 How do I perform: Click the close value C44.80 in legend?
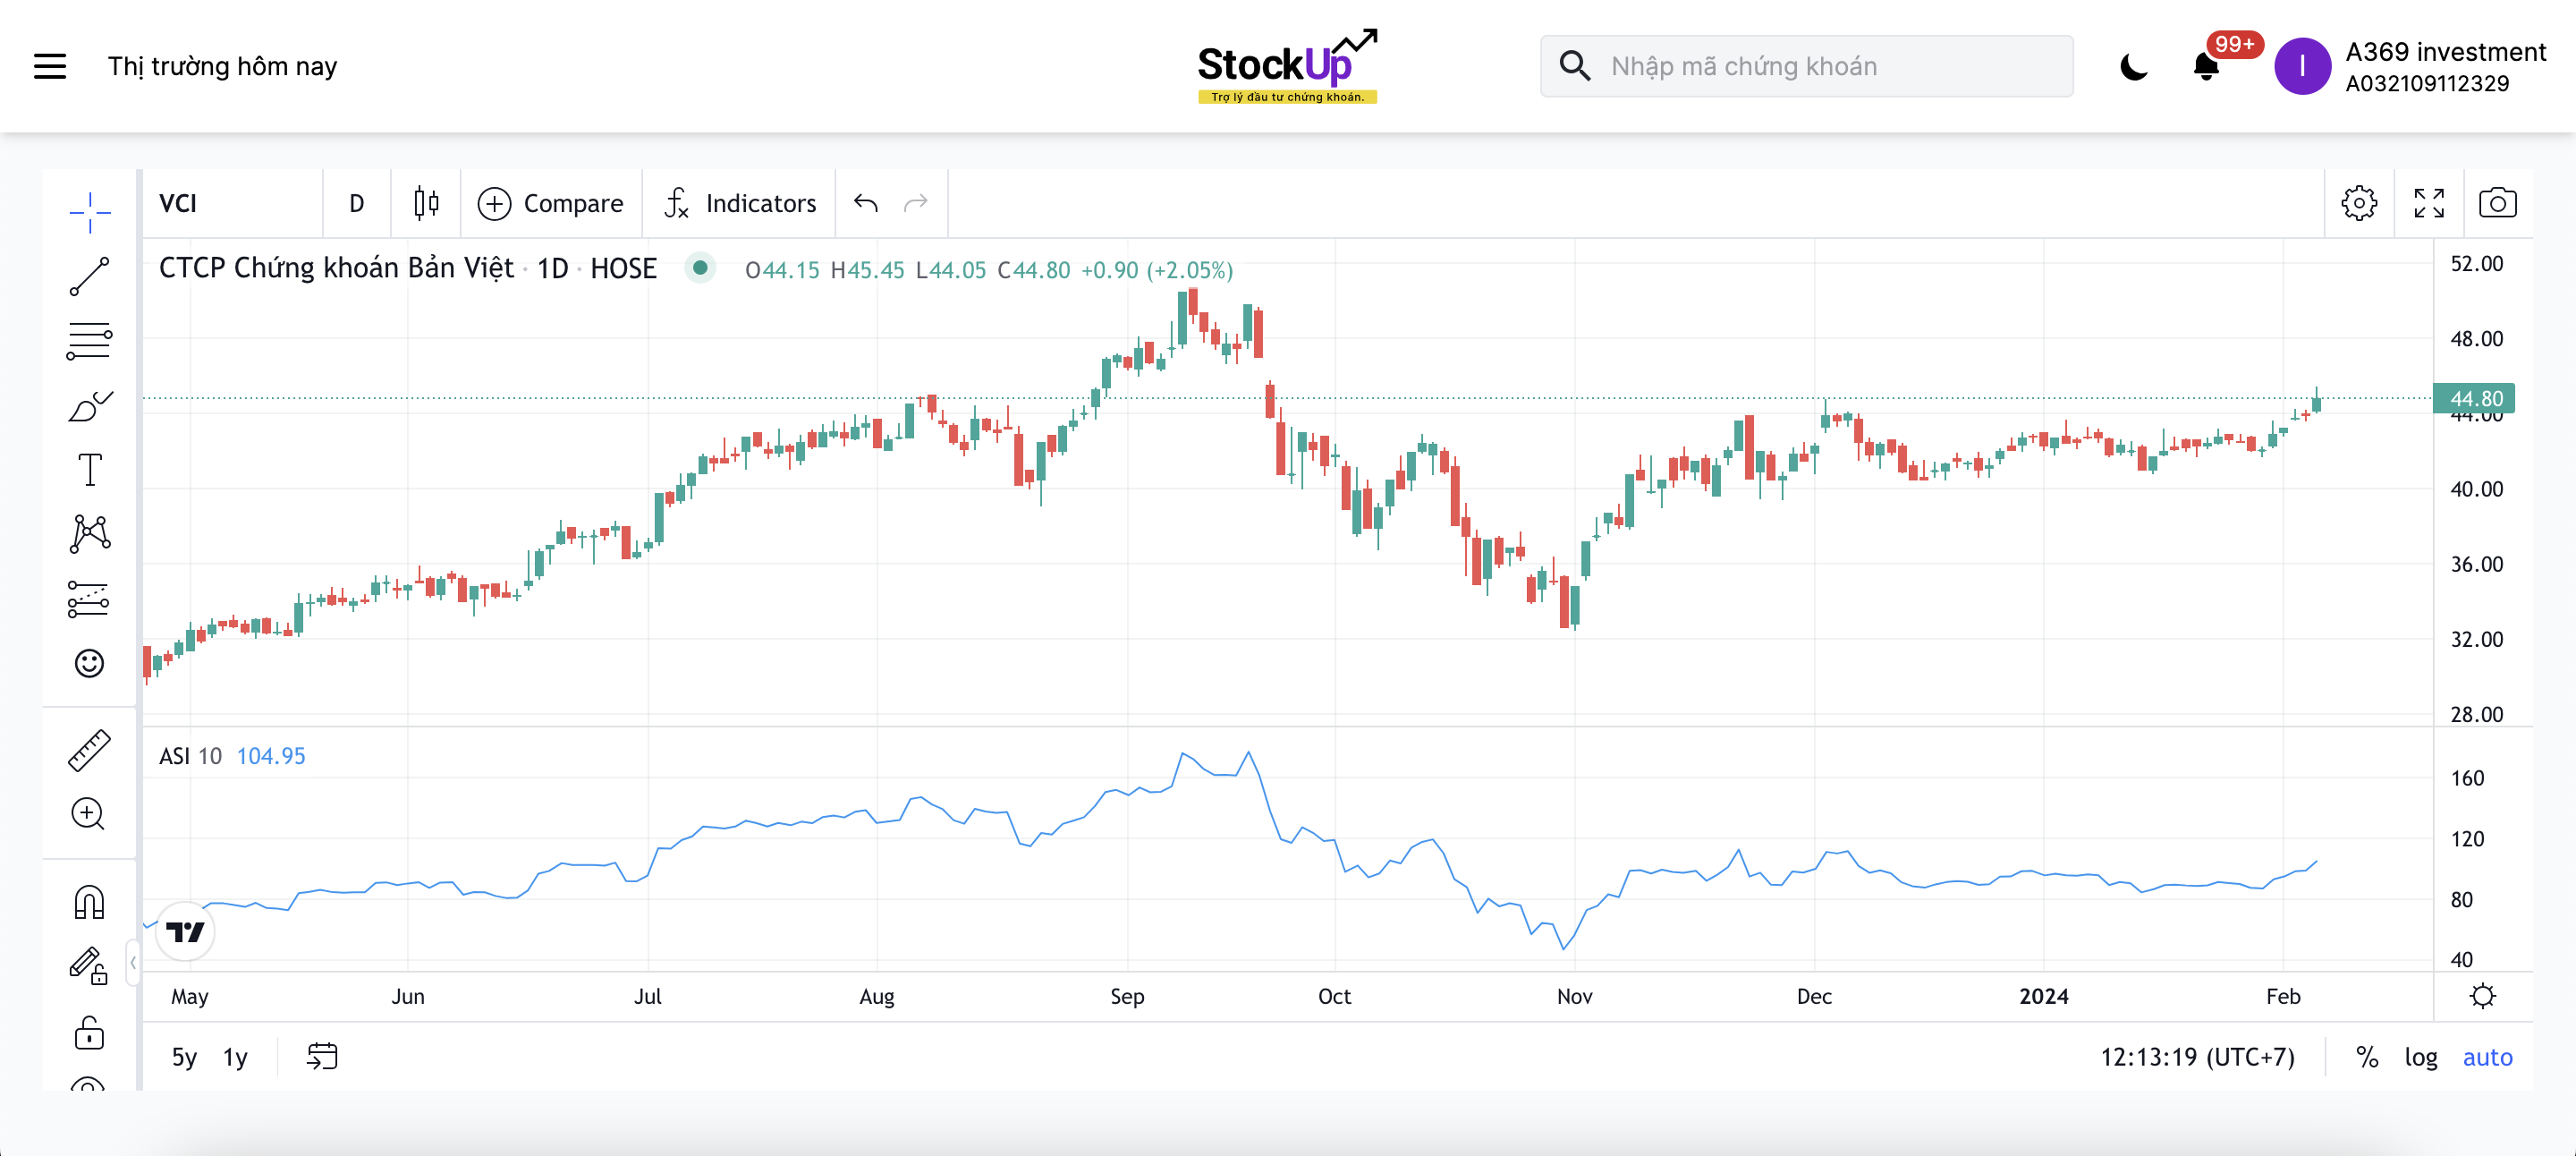tap(1034, 270)
